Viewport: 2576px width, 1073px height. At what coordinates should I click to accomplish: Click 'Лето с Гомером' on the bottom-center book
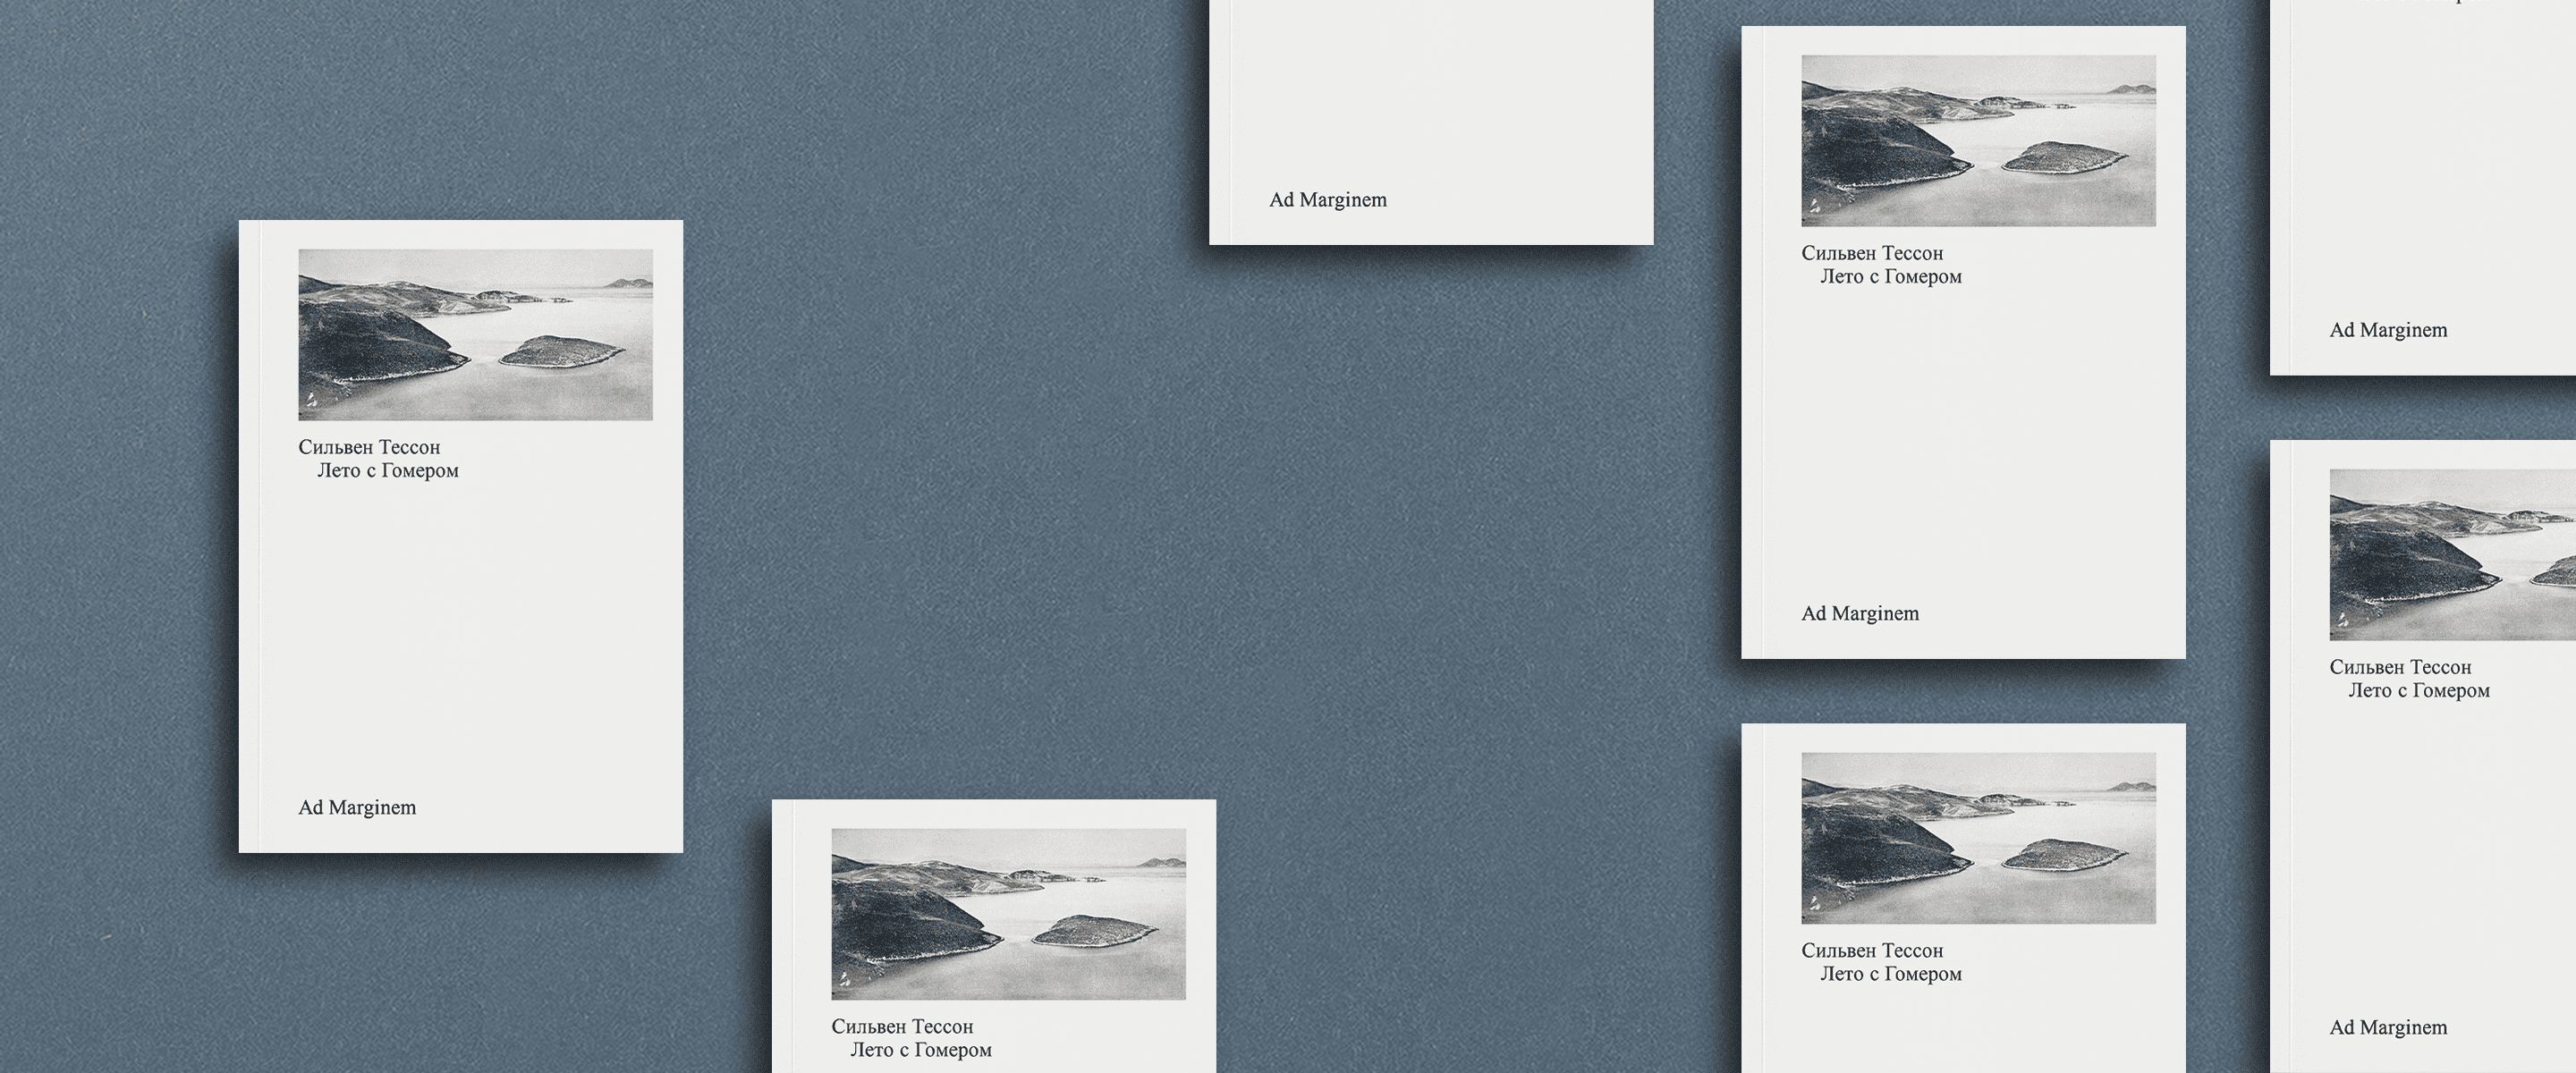click(921, 1050)
